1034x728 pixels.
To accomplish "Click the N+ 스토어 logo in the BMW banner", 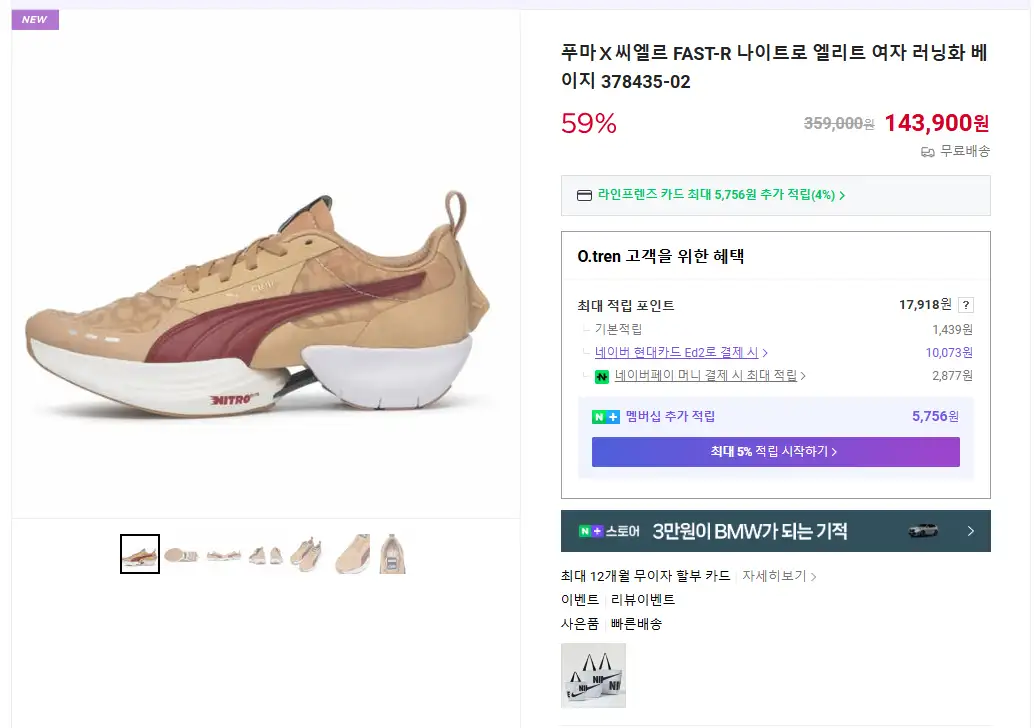I will (608, 531).
